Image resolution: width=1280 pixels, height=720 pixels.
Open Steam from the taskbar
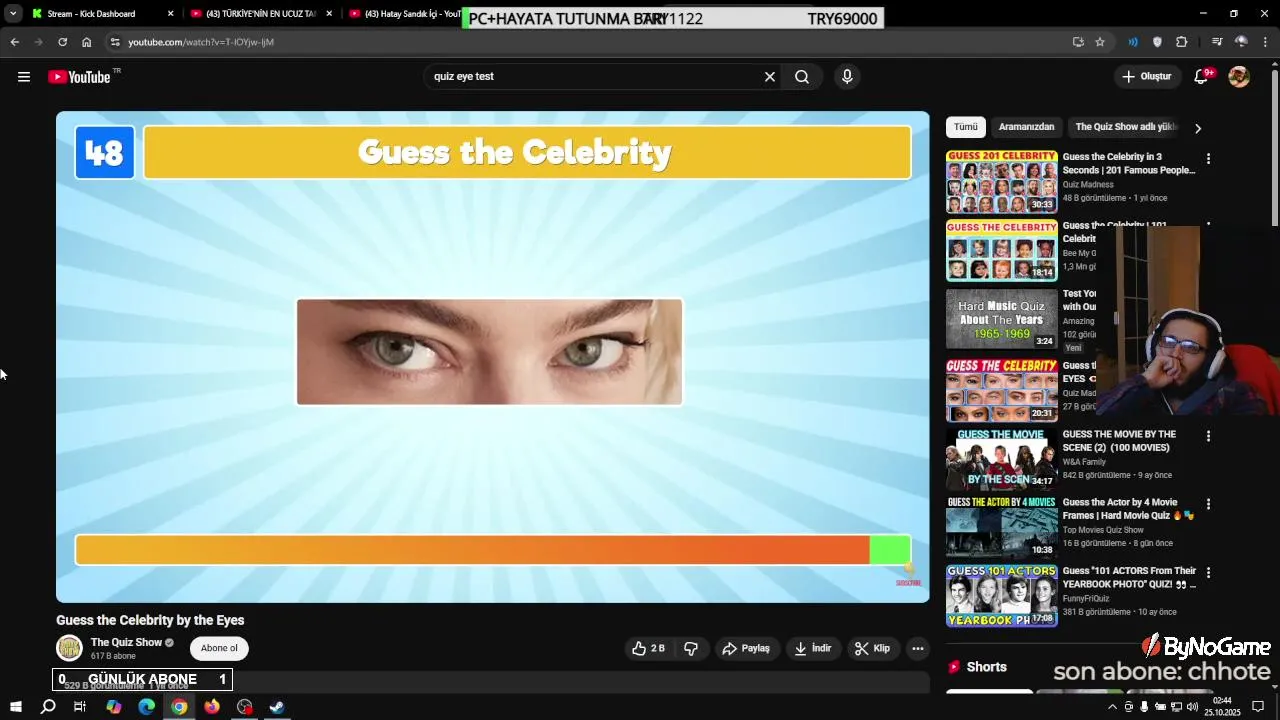coord(277,707)
